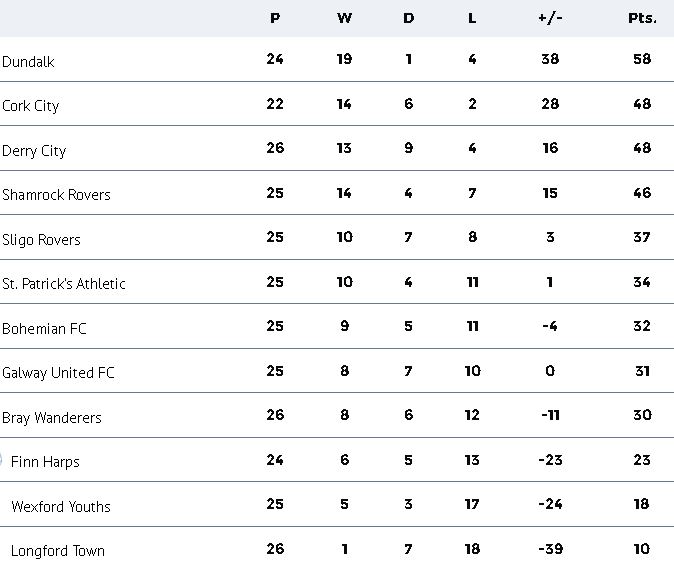The width and height of the screenshot is (674, 567).
Task: Open the Sligo Rovers team page
Action: tap(41, 240)
